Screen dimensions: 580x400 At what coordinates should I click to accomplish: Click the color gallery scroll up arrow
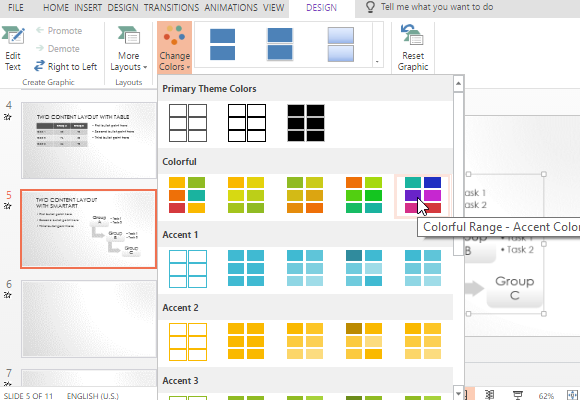point(458,84)
